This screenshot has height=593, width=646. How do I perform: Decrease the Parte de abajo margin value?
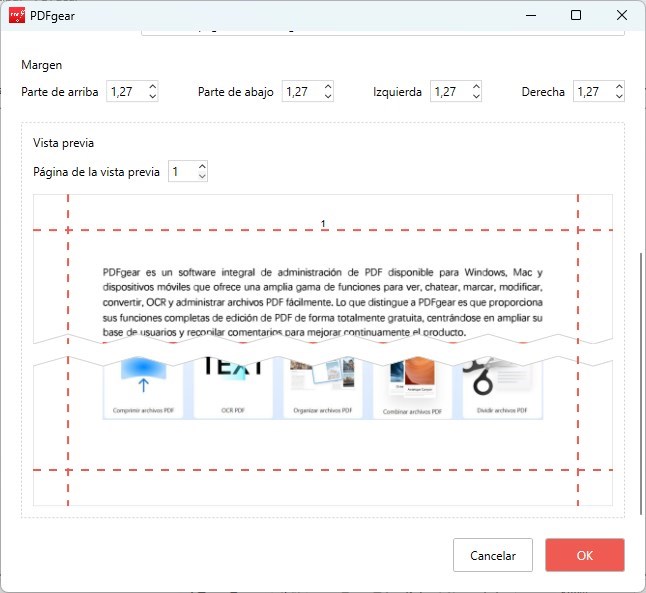pyautogui.click(x=328, y=96)
